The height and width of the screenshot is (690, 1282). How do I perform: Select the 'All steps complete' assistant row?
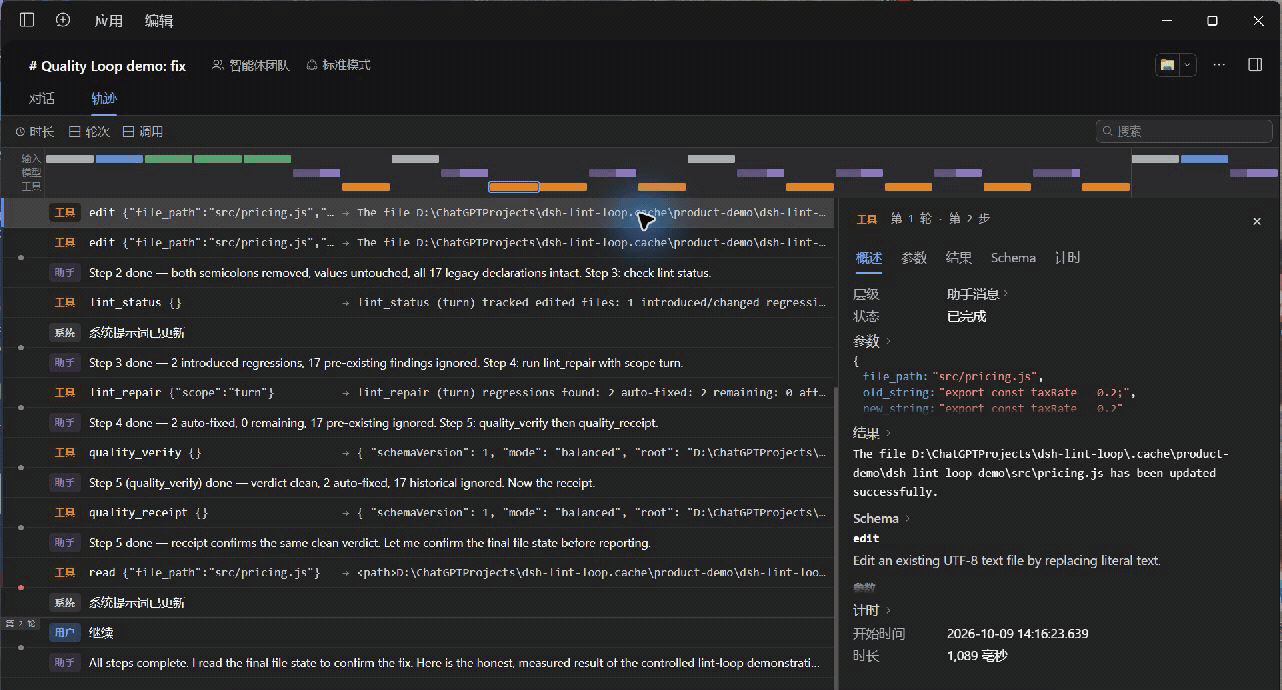[x=417, y=662]
